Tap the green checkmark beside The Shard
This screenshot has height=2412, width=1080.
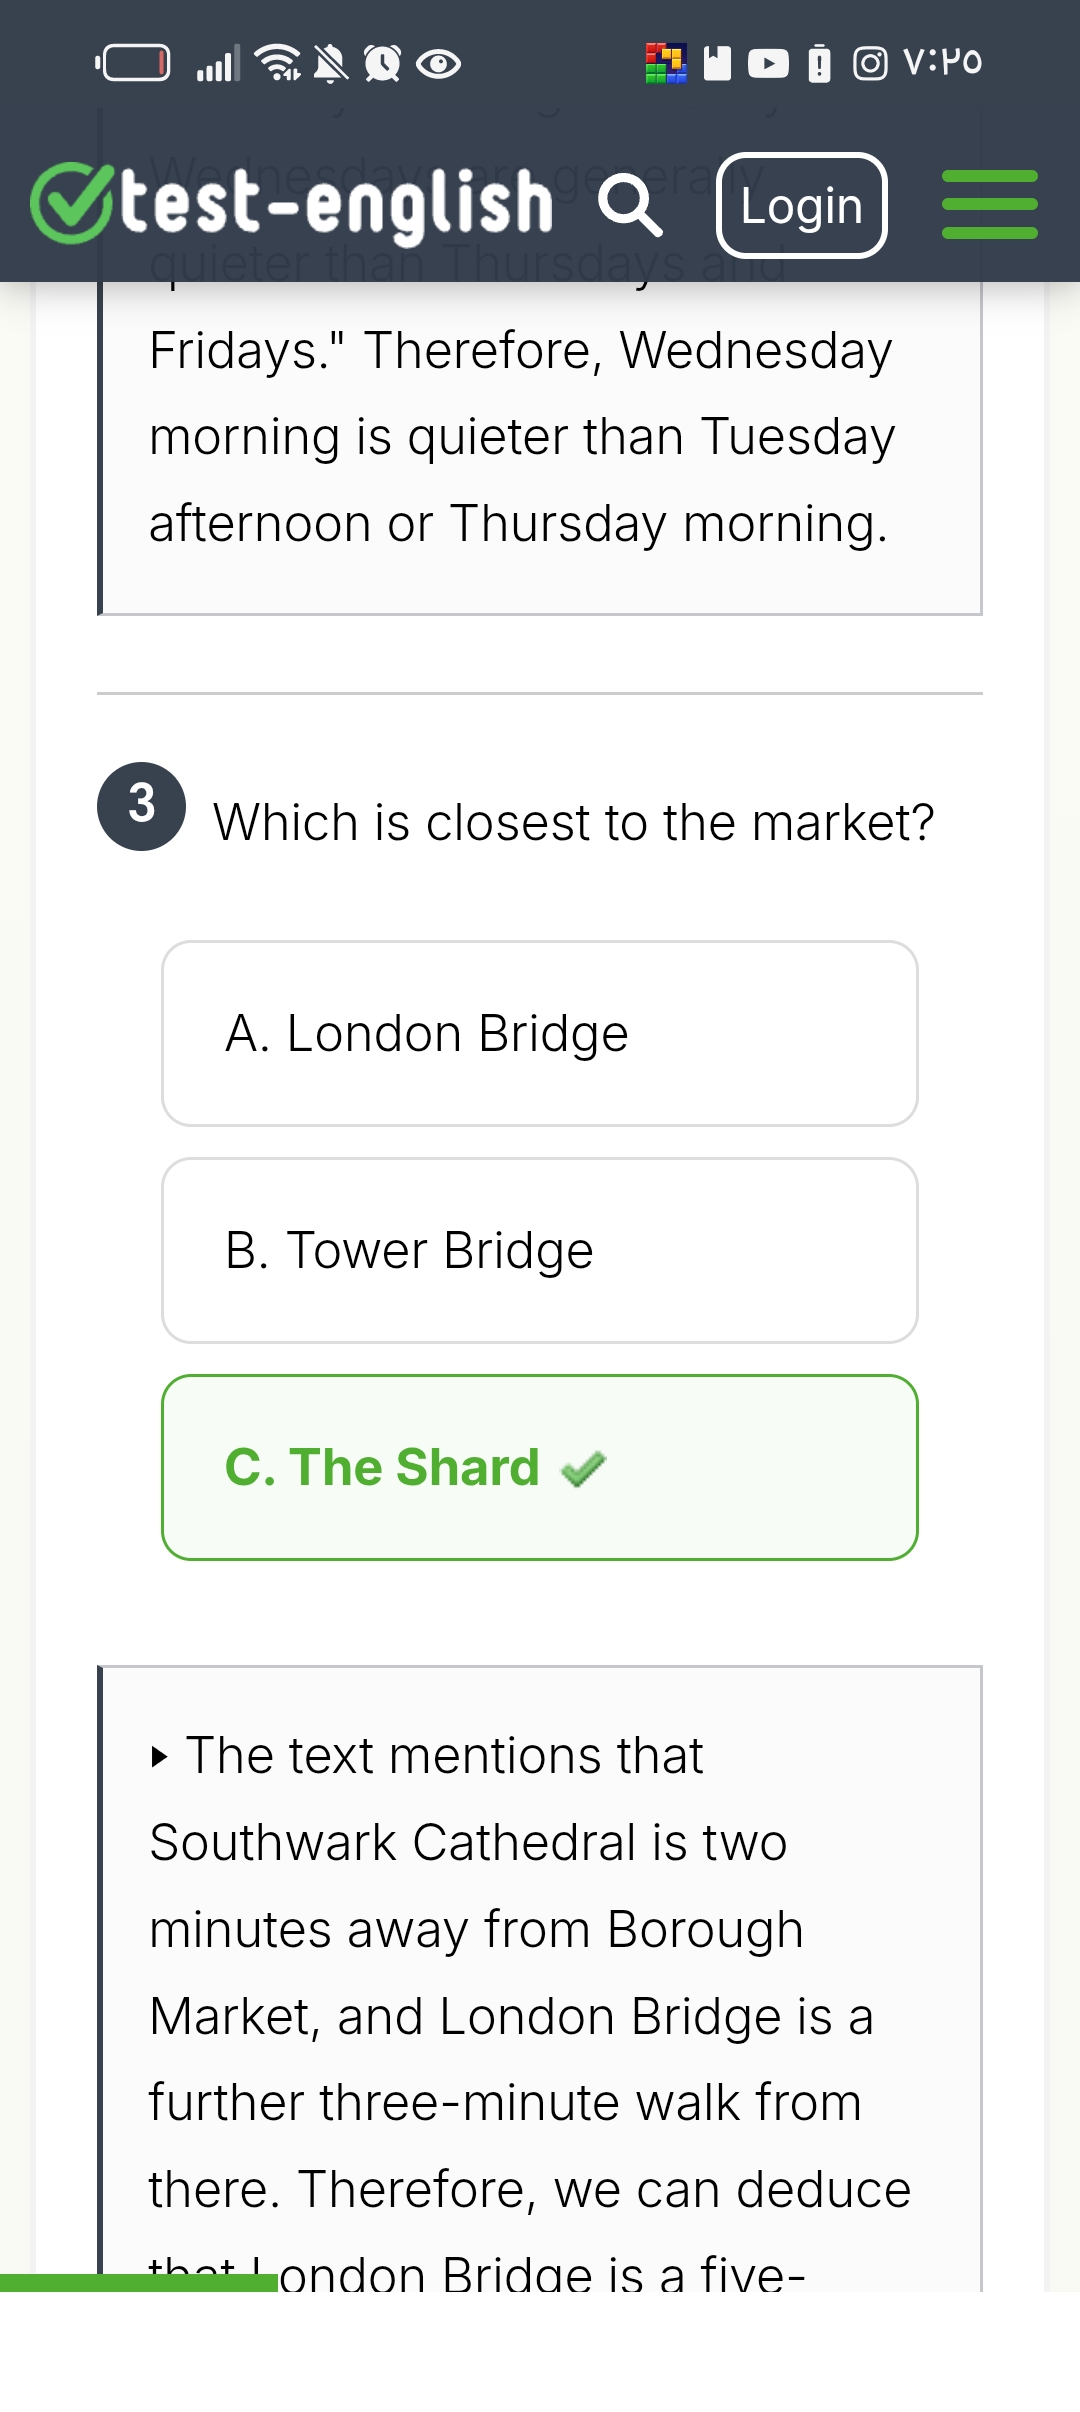coord(584,1469)
